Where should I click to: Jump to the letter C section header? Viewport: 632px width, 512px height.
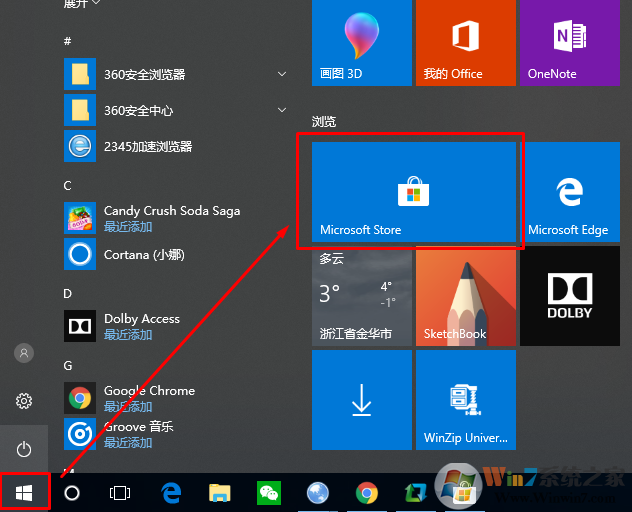click(68, 186)
